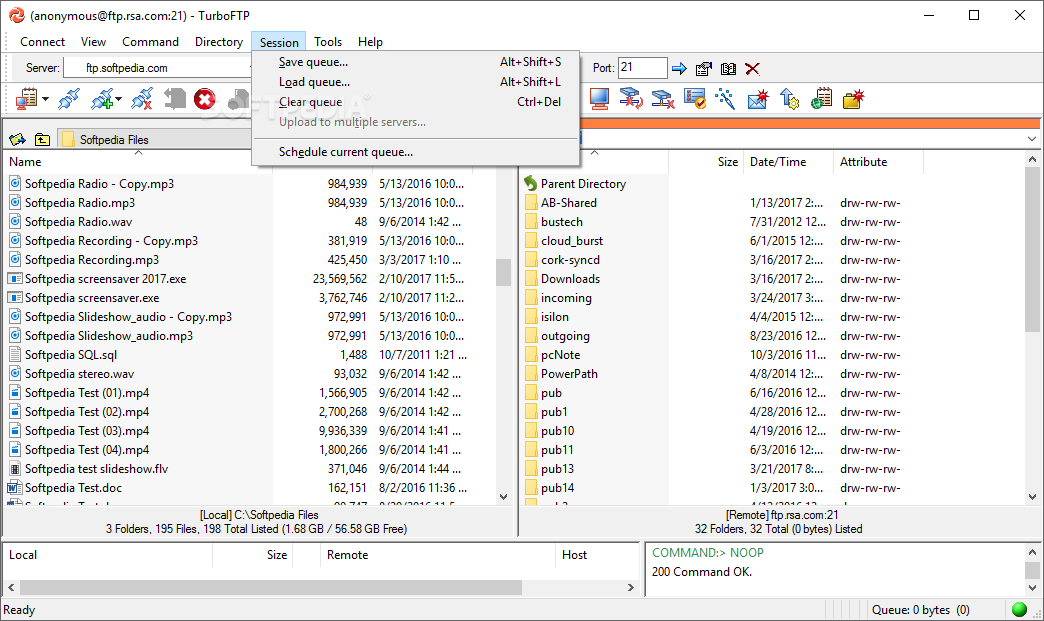Click the log pane scroll up arrow
The height and width of the screenshot is (621, 1044).
point(1032,552)
